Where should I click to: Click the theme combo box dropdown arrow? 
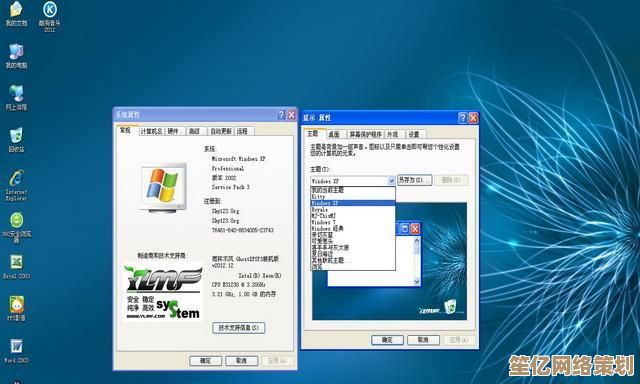391,181
